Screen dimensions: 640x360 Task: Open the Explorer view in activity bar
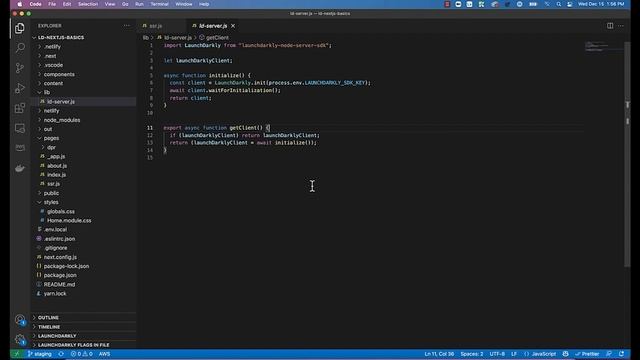20,28
